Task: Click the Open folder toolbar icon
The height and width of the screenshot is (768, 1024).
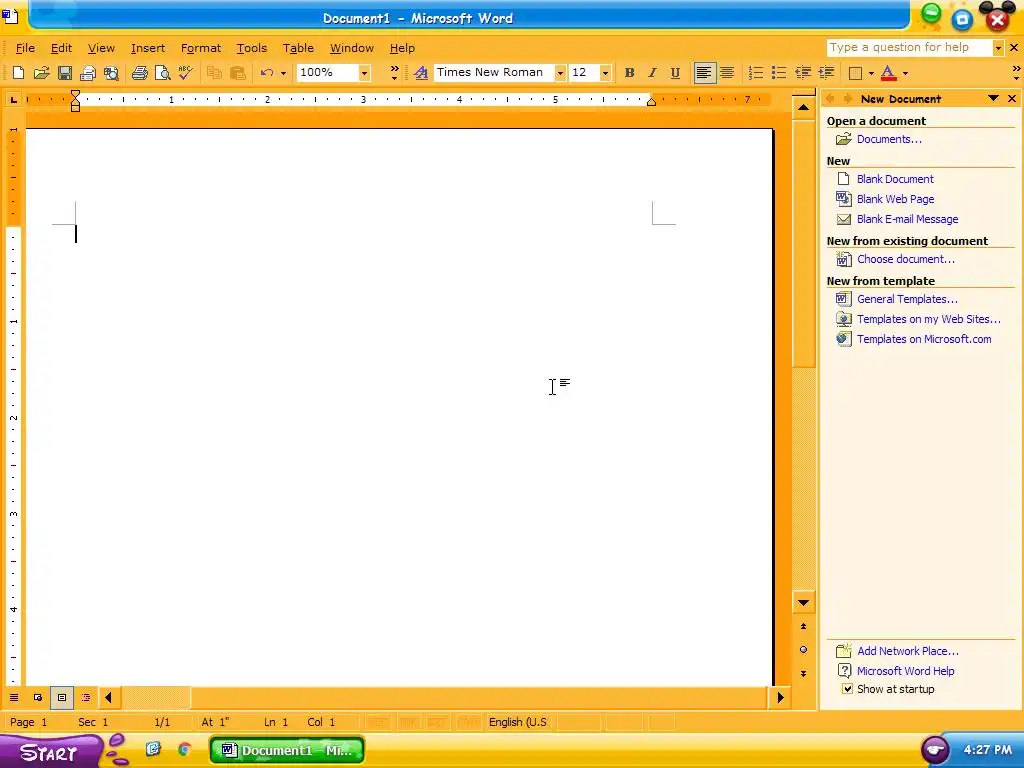Action: 42,72
